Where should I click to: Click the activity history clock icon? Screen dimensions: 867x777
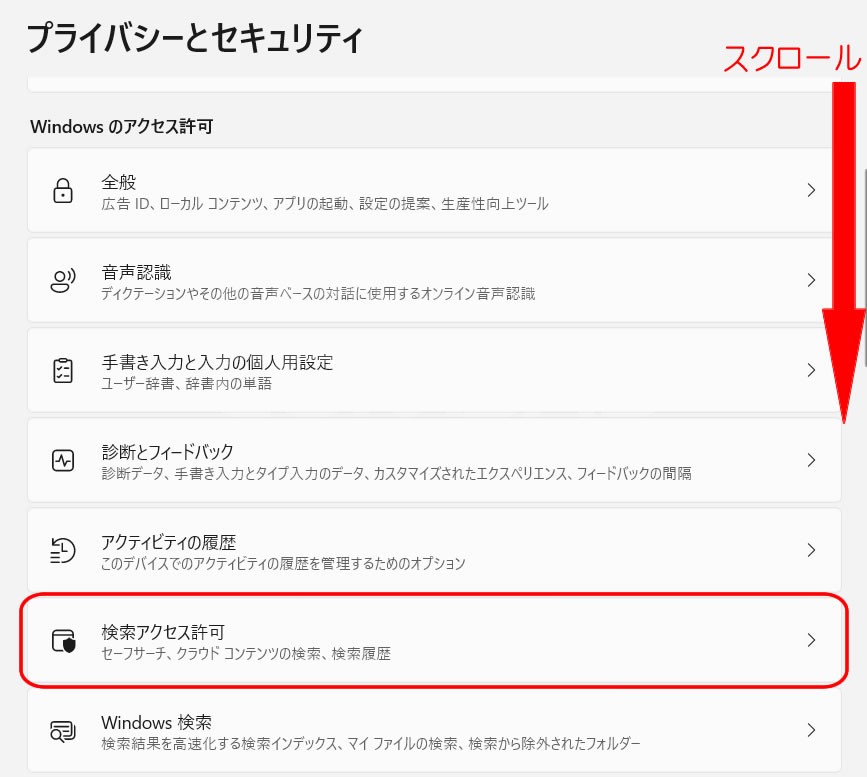point(63,550)
